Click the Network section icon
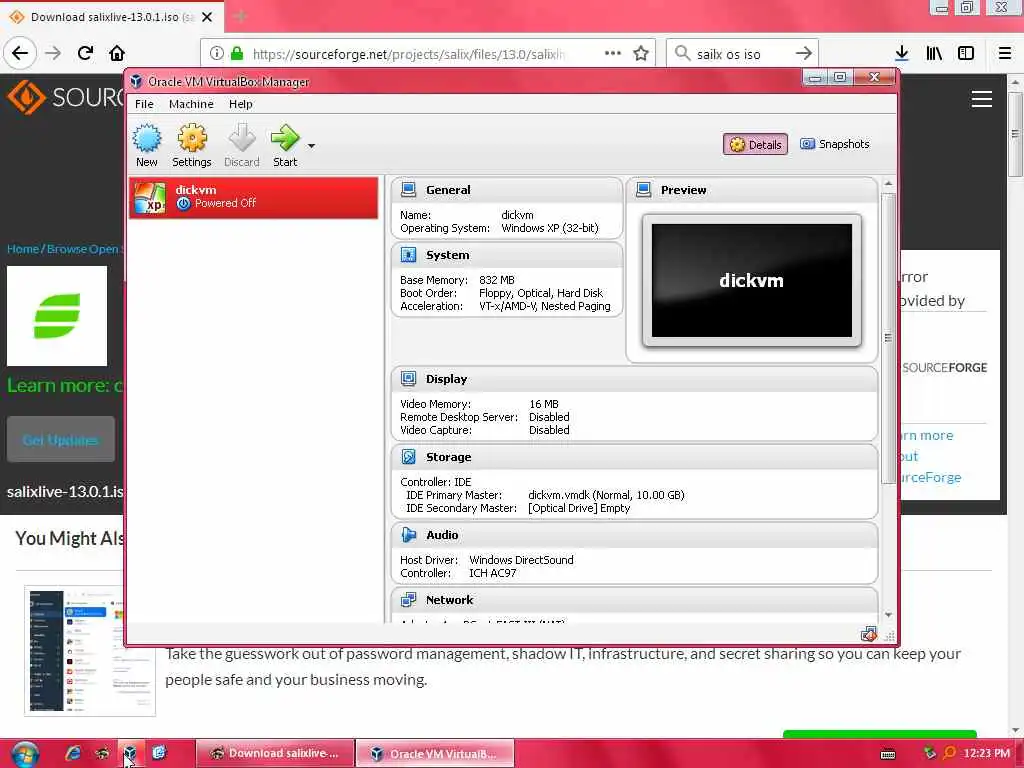Image resolution: width=1024 pixels, height=768 pixels. point(409,600)
